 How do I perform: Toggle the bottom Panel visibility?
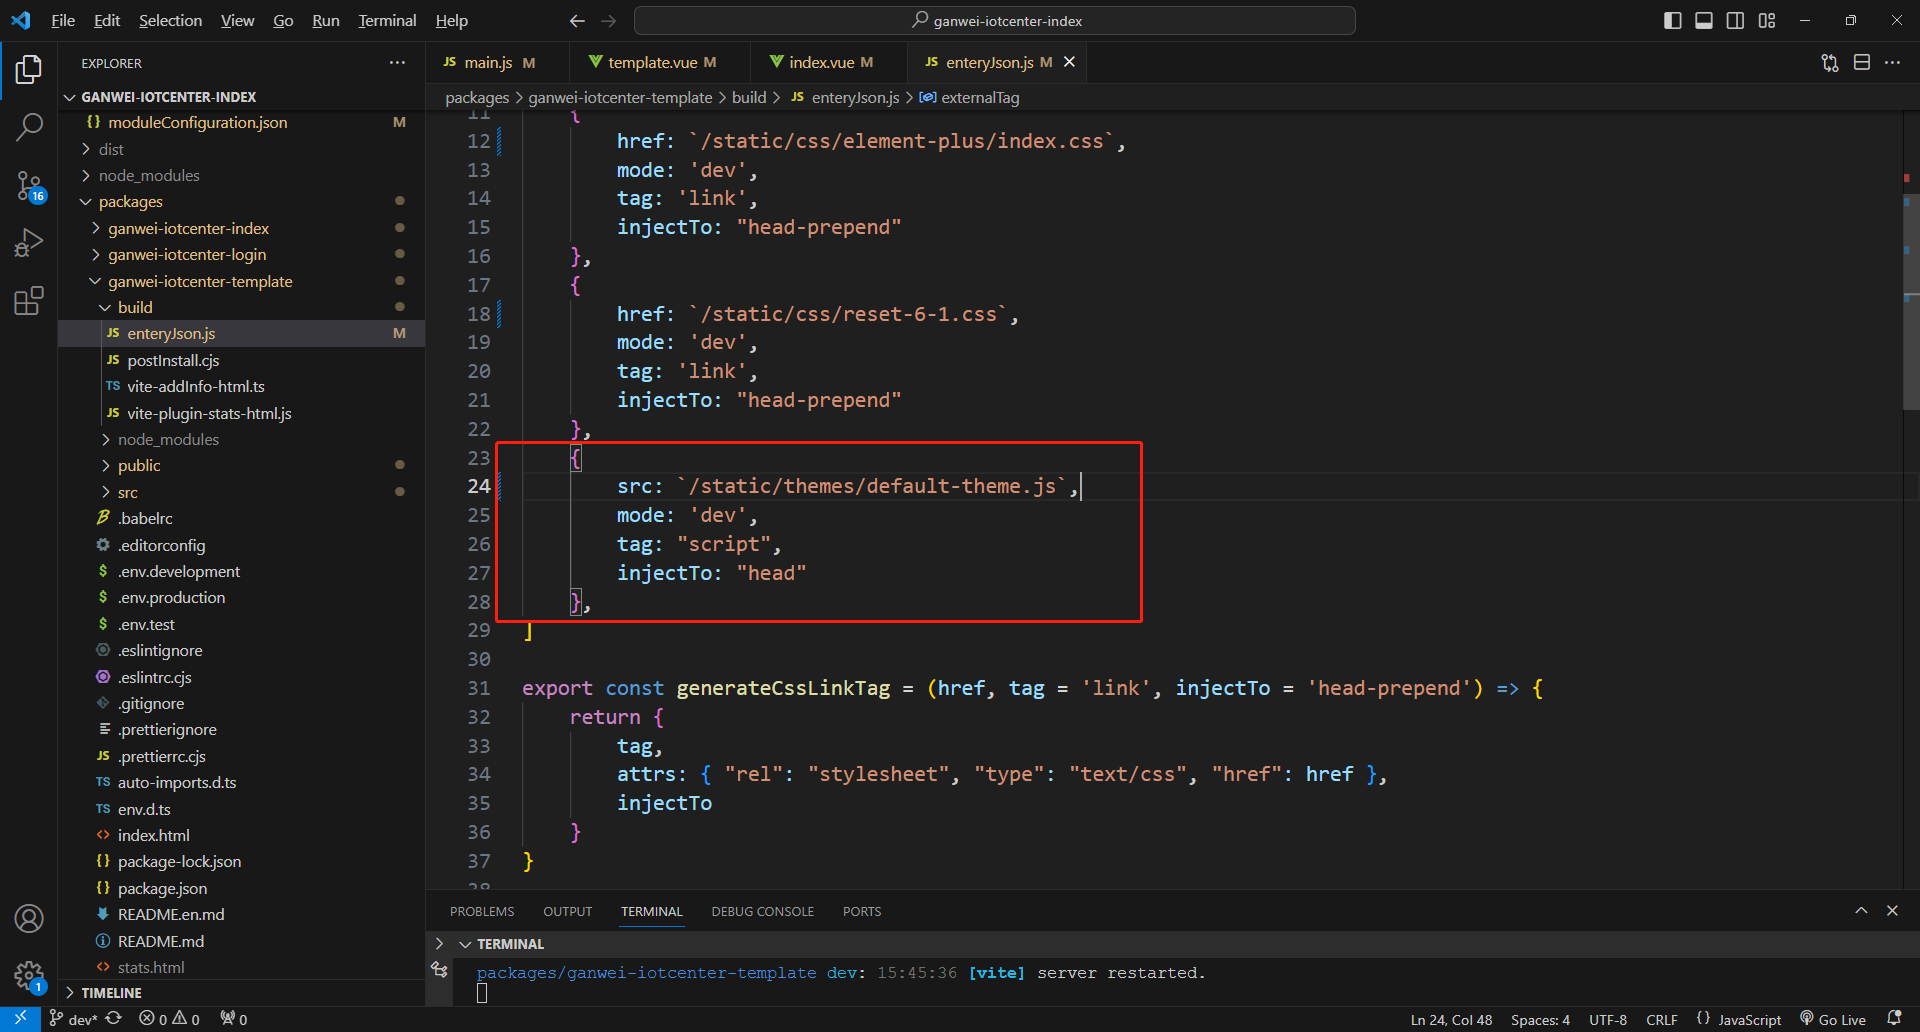[x=1704, y=20]
